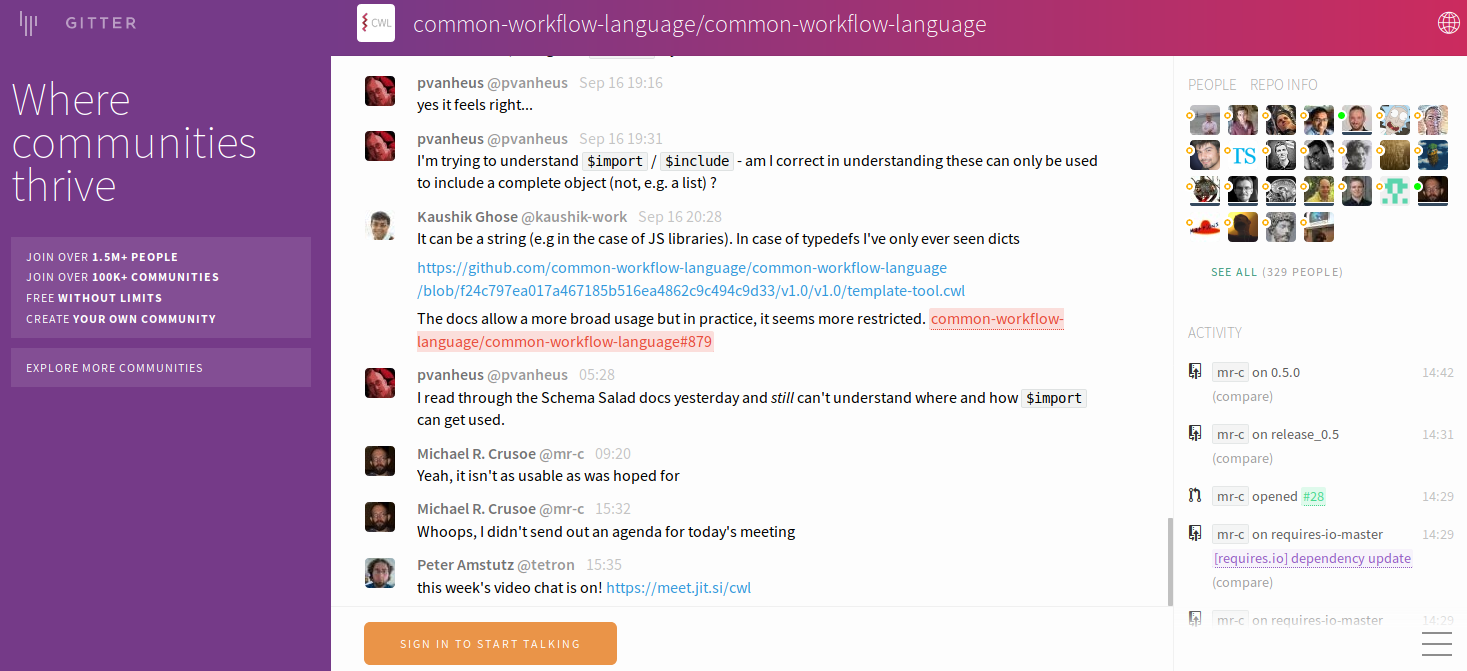Open the #28 pull request link
Viewport: 1467px width, 671px height.
point(1313,496)
